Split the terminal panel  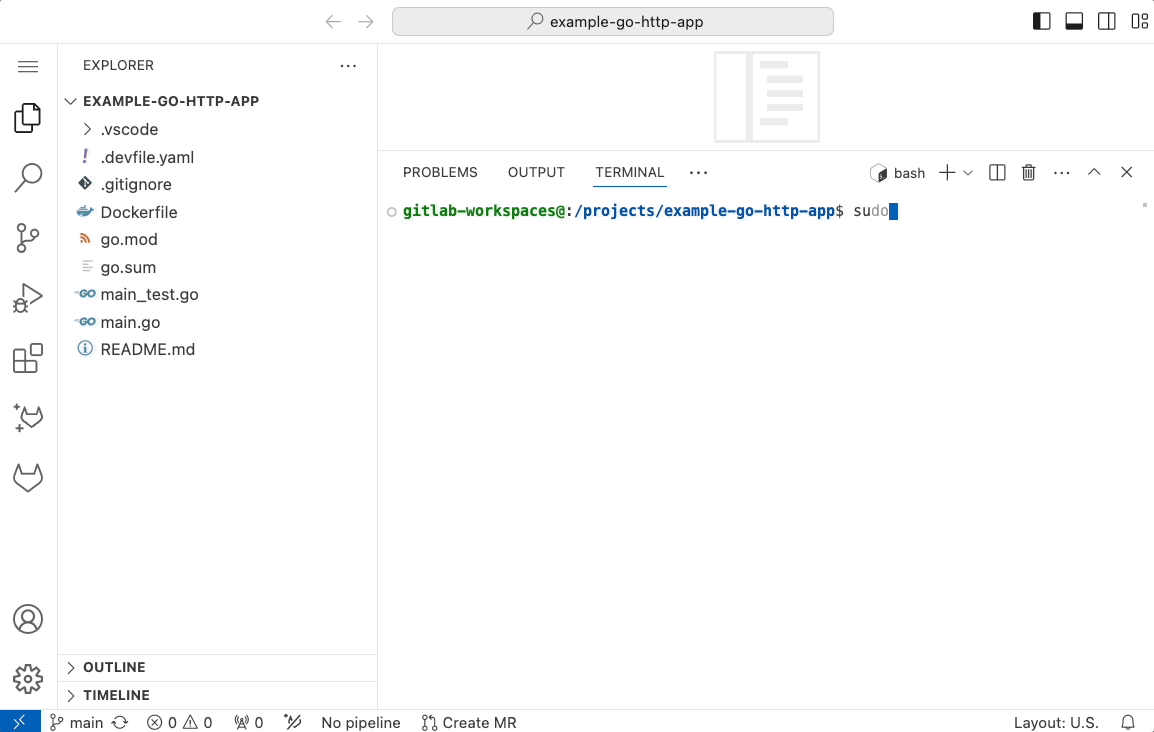pos(997,173)
